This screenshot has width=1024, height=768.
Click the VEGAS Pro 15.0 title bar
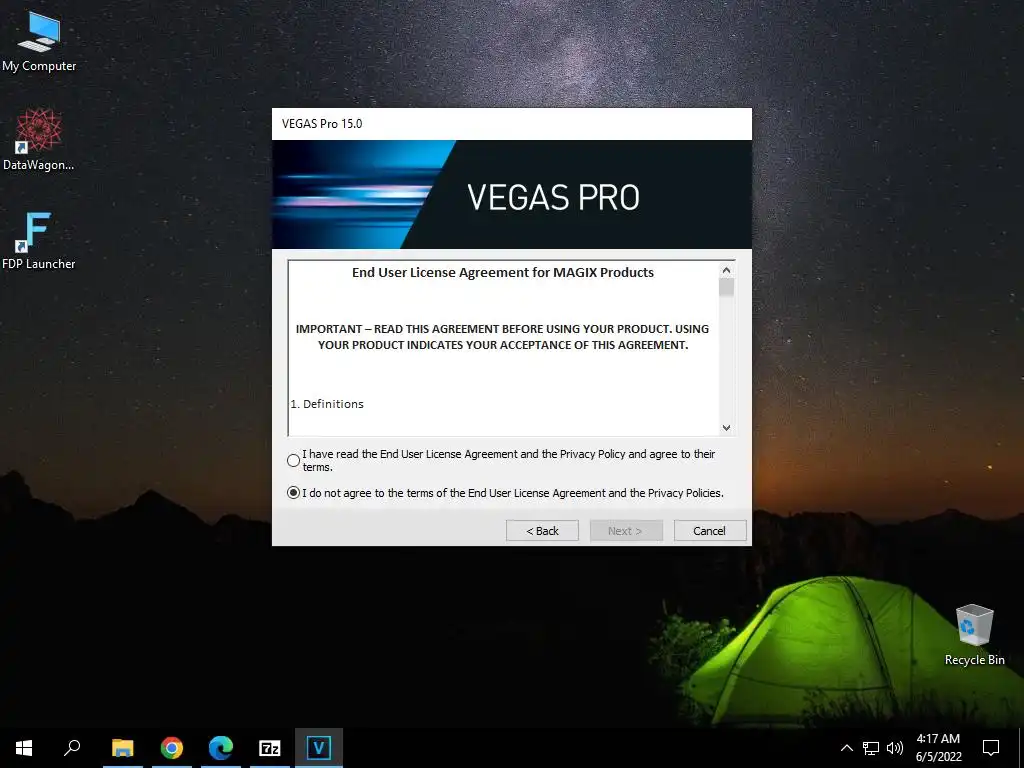511,124
